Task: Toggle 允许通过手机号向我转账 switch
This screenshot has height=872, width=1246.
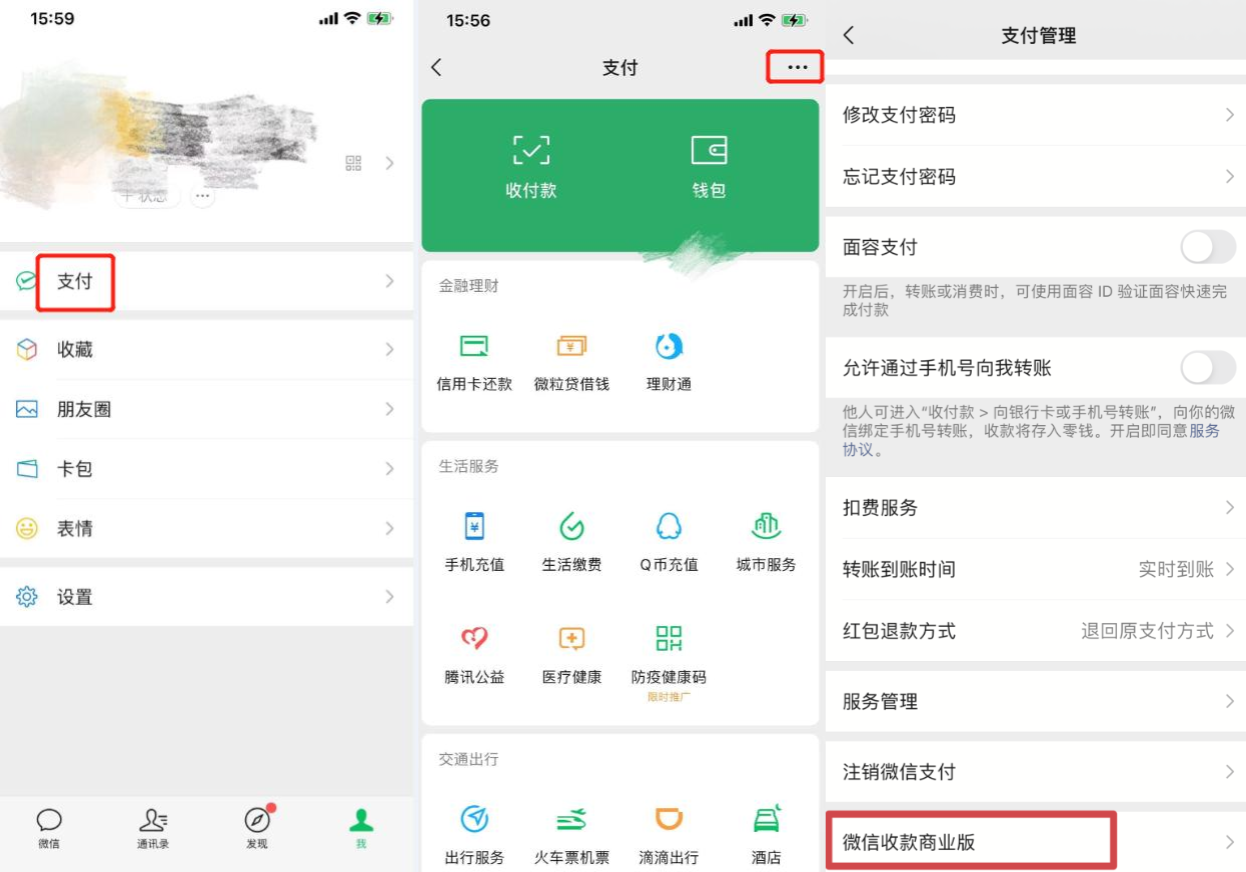Action: click(x=1208, y=368)
